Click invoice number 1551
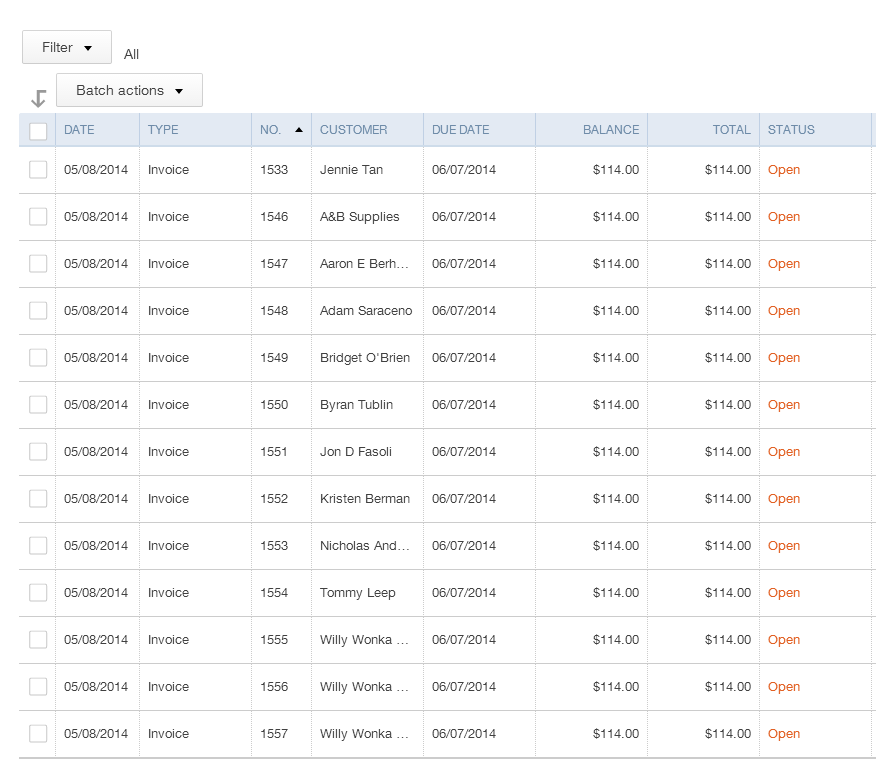Viewport: 876px width, 775px height. click(x=274, y=451)
